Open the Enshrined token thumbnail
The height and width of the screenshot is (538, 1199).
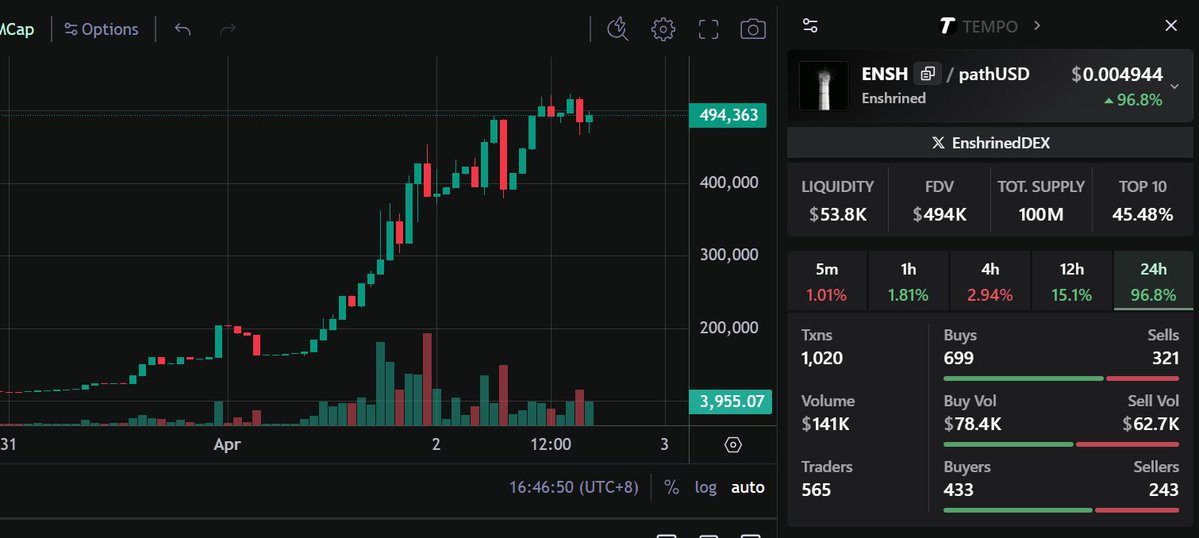click(x=824, y=86)
